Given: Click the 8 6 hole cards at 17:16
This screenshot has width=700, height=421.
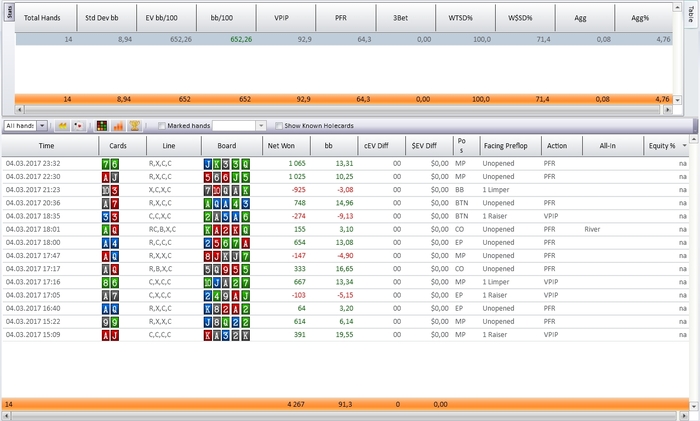Looking at the screenshot, I should 110,283.
